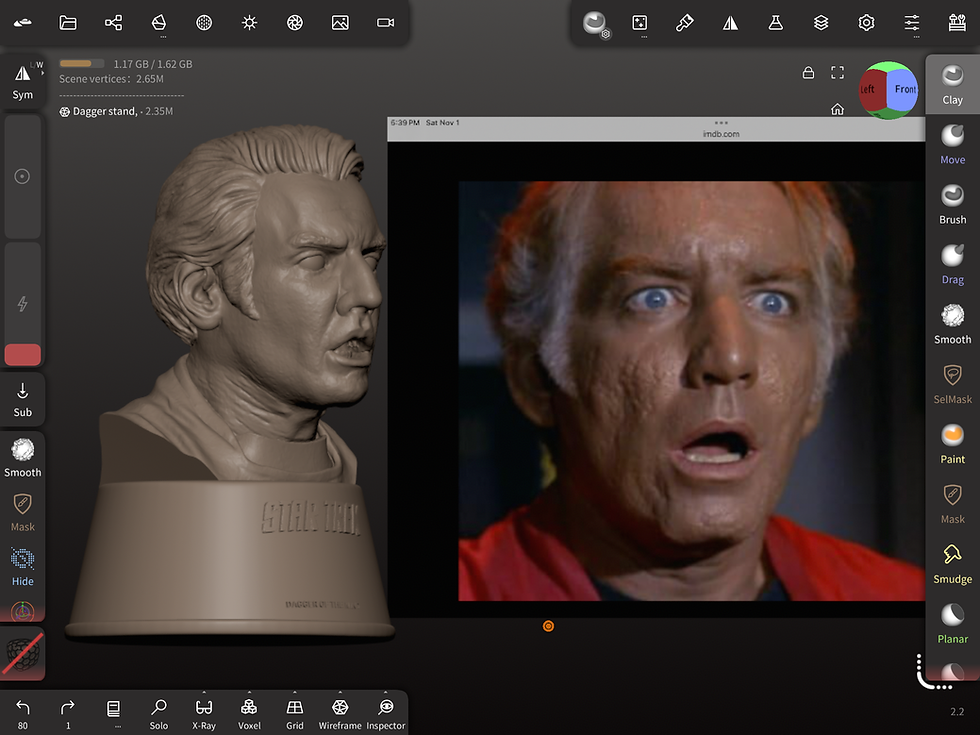Open the main stingray app menu
This screenshot has height=735, width=980.
coord(22,23)
